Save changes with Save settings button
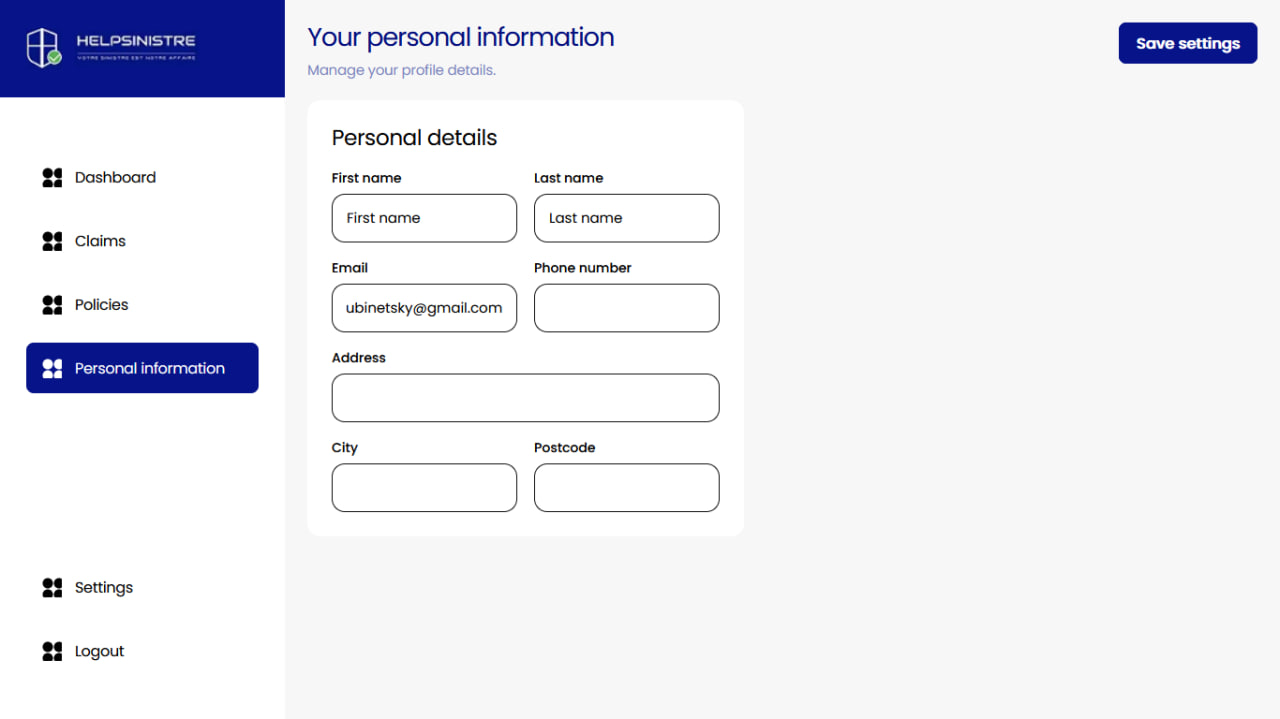 pos(1188,43)
